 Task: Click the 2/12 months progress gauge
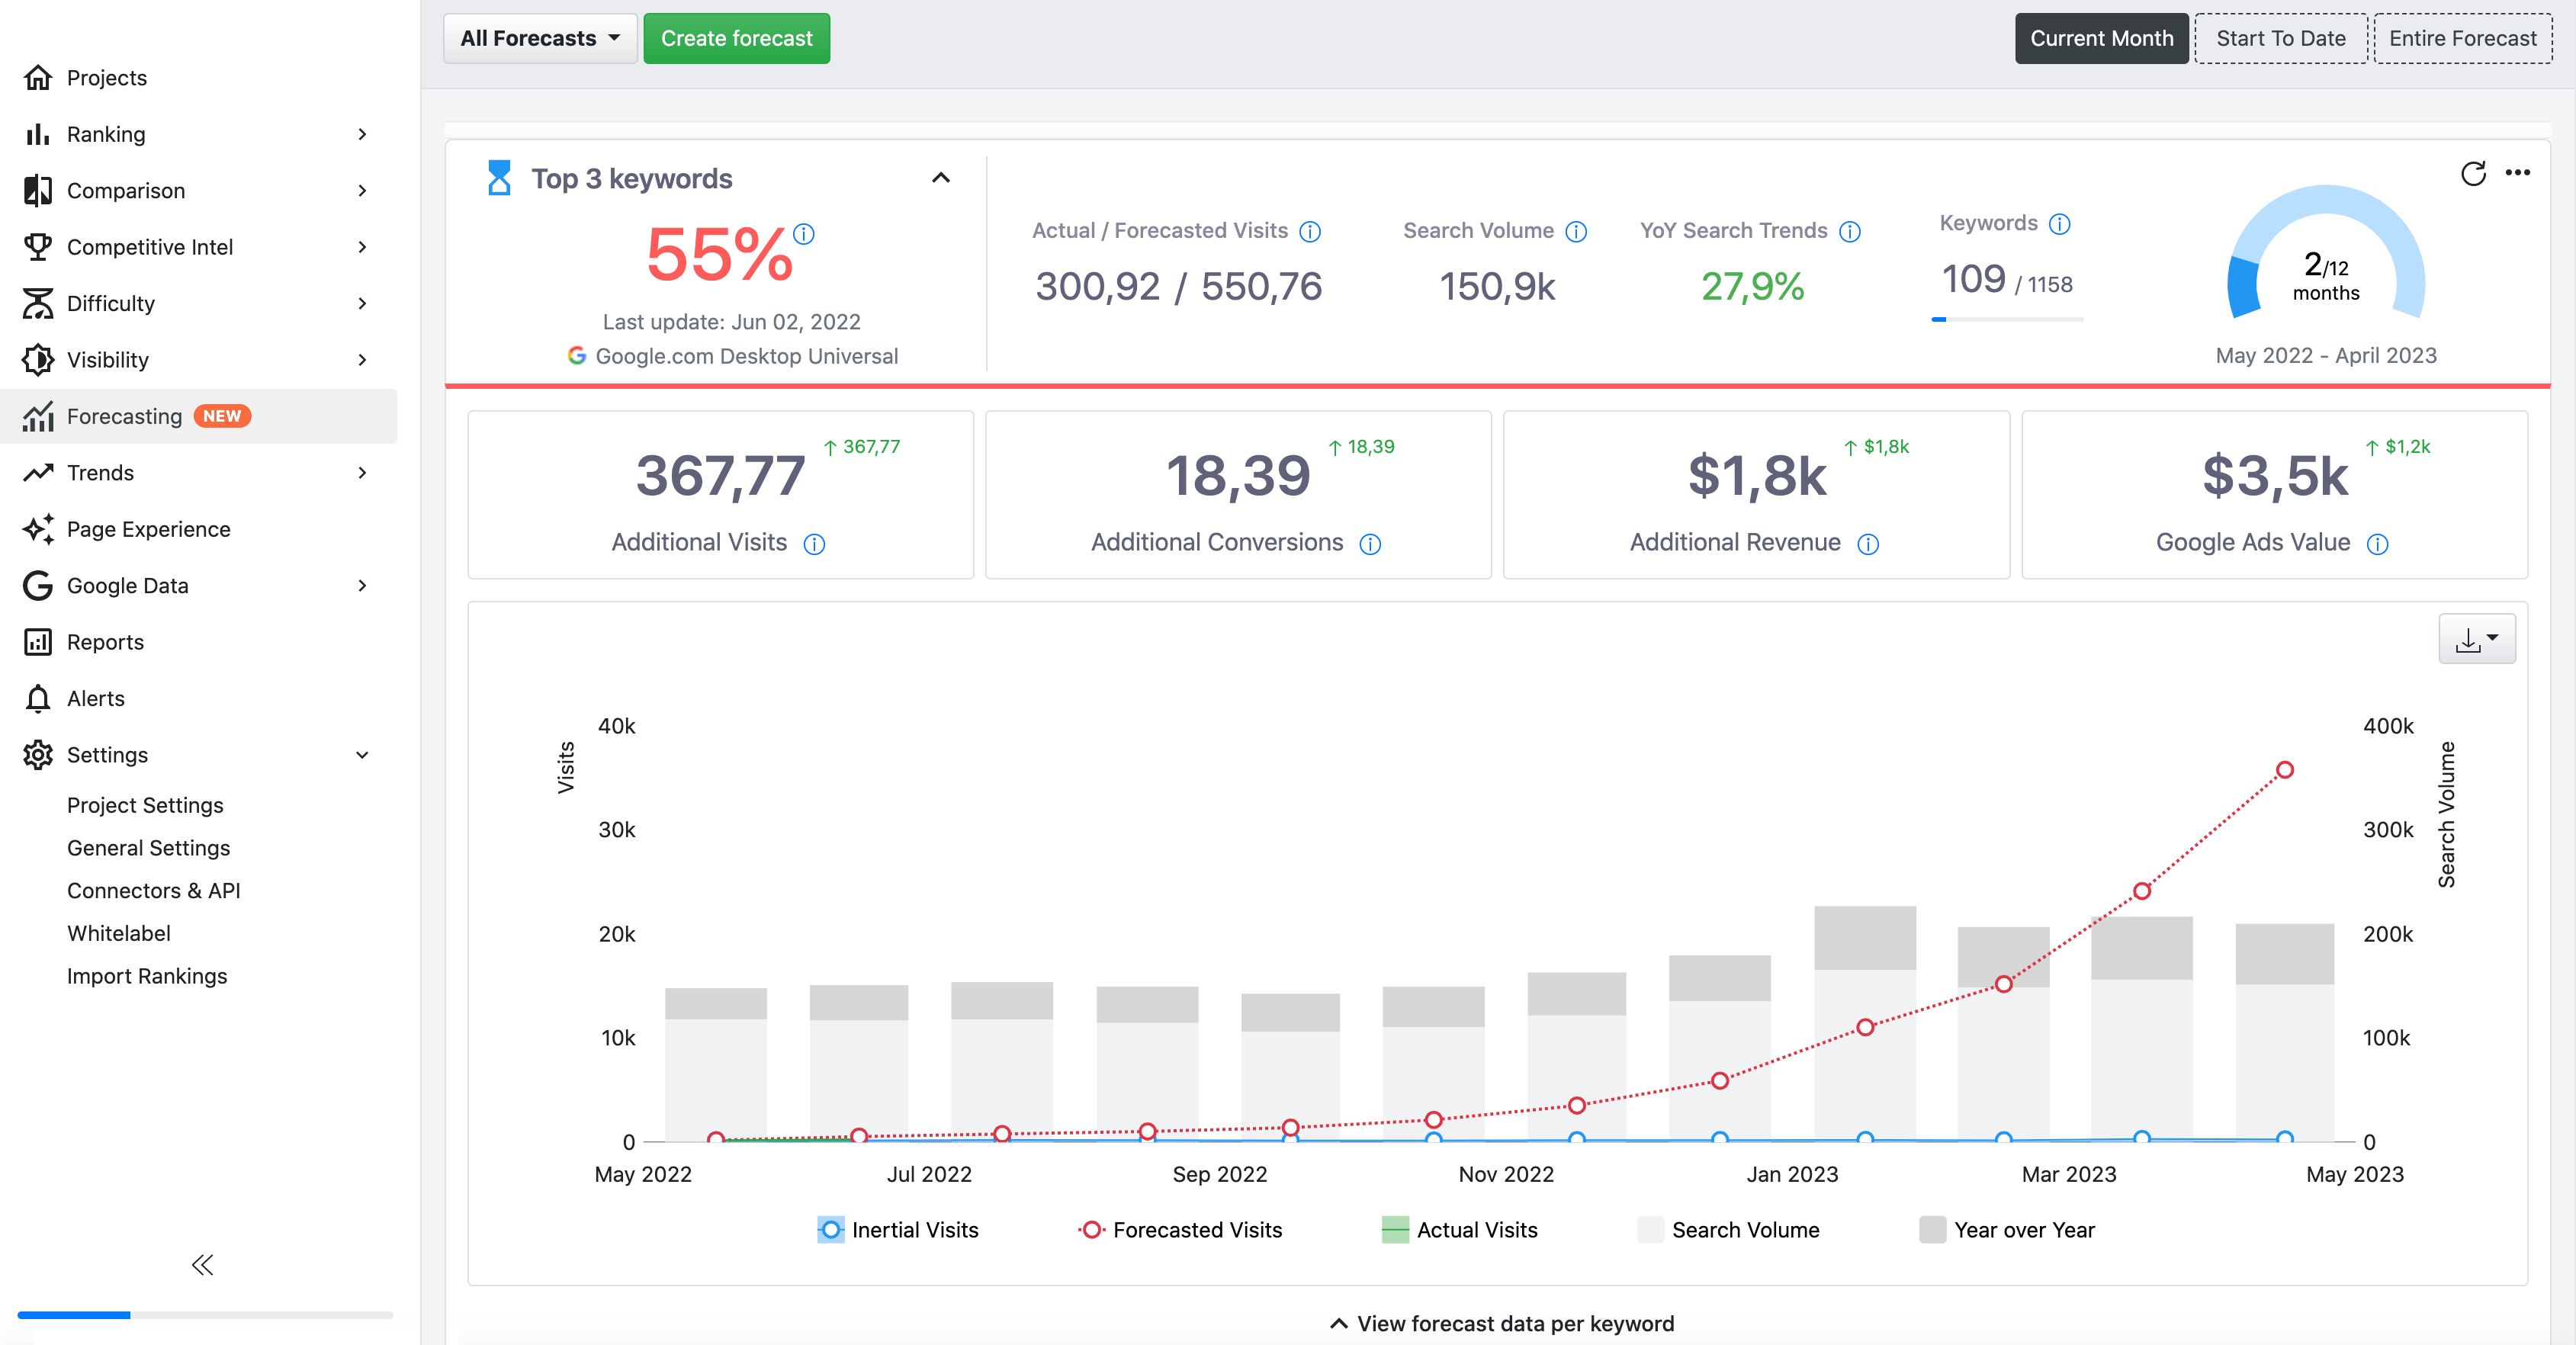[2325, 252]
